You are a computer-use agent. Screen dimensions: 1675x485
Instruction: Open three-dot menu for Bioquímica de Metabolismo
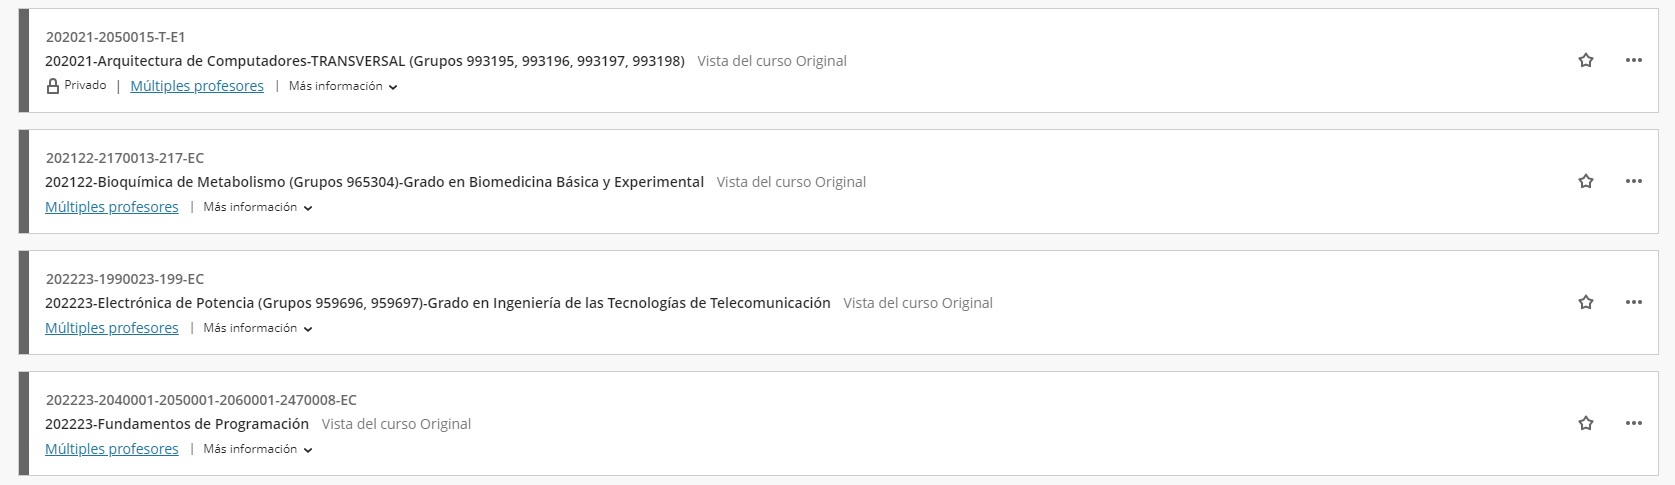click(1634, 181)
